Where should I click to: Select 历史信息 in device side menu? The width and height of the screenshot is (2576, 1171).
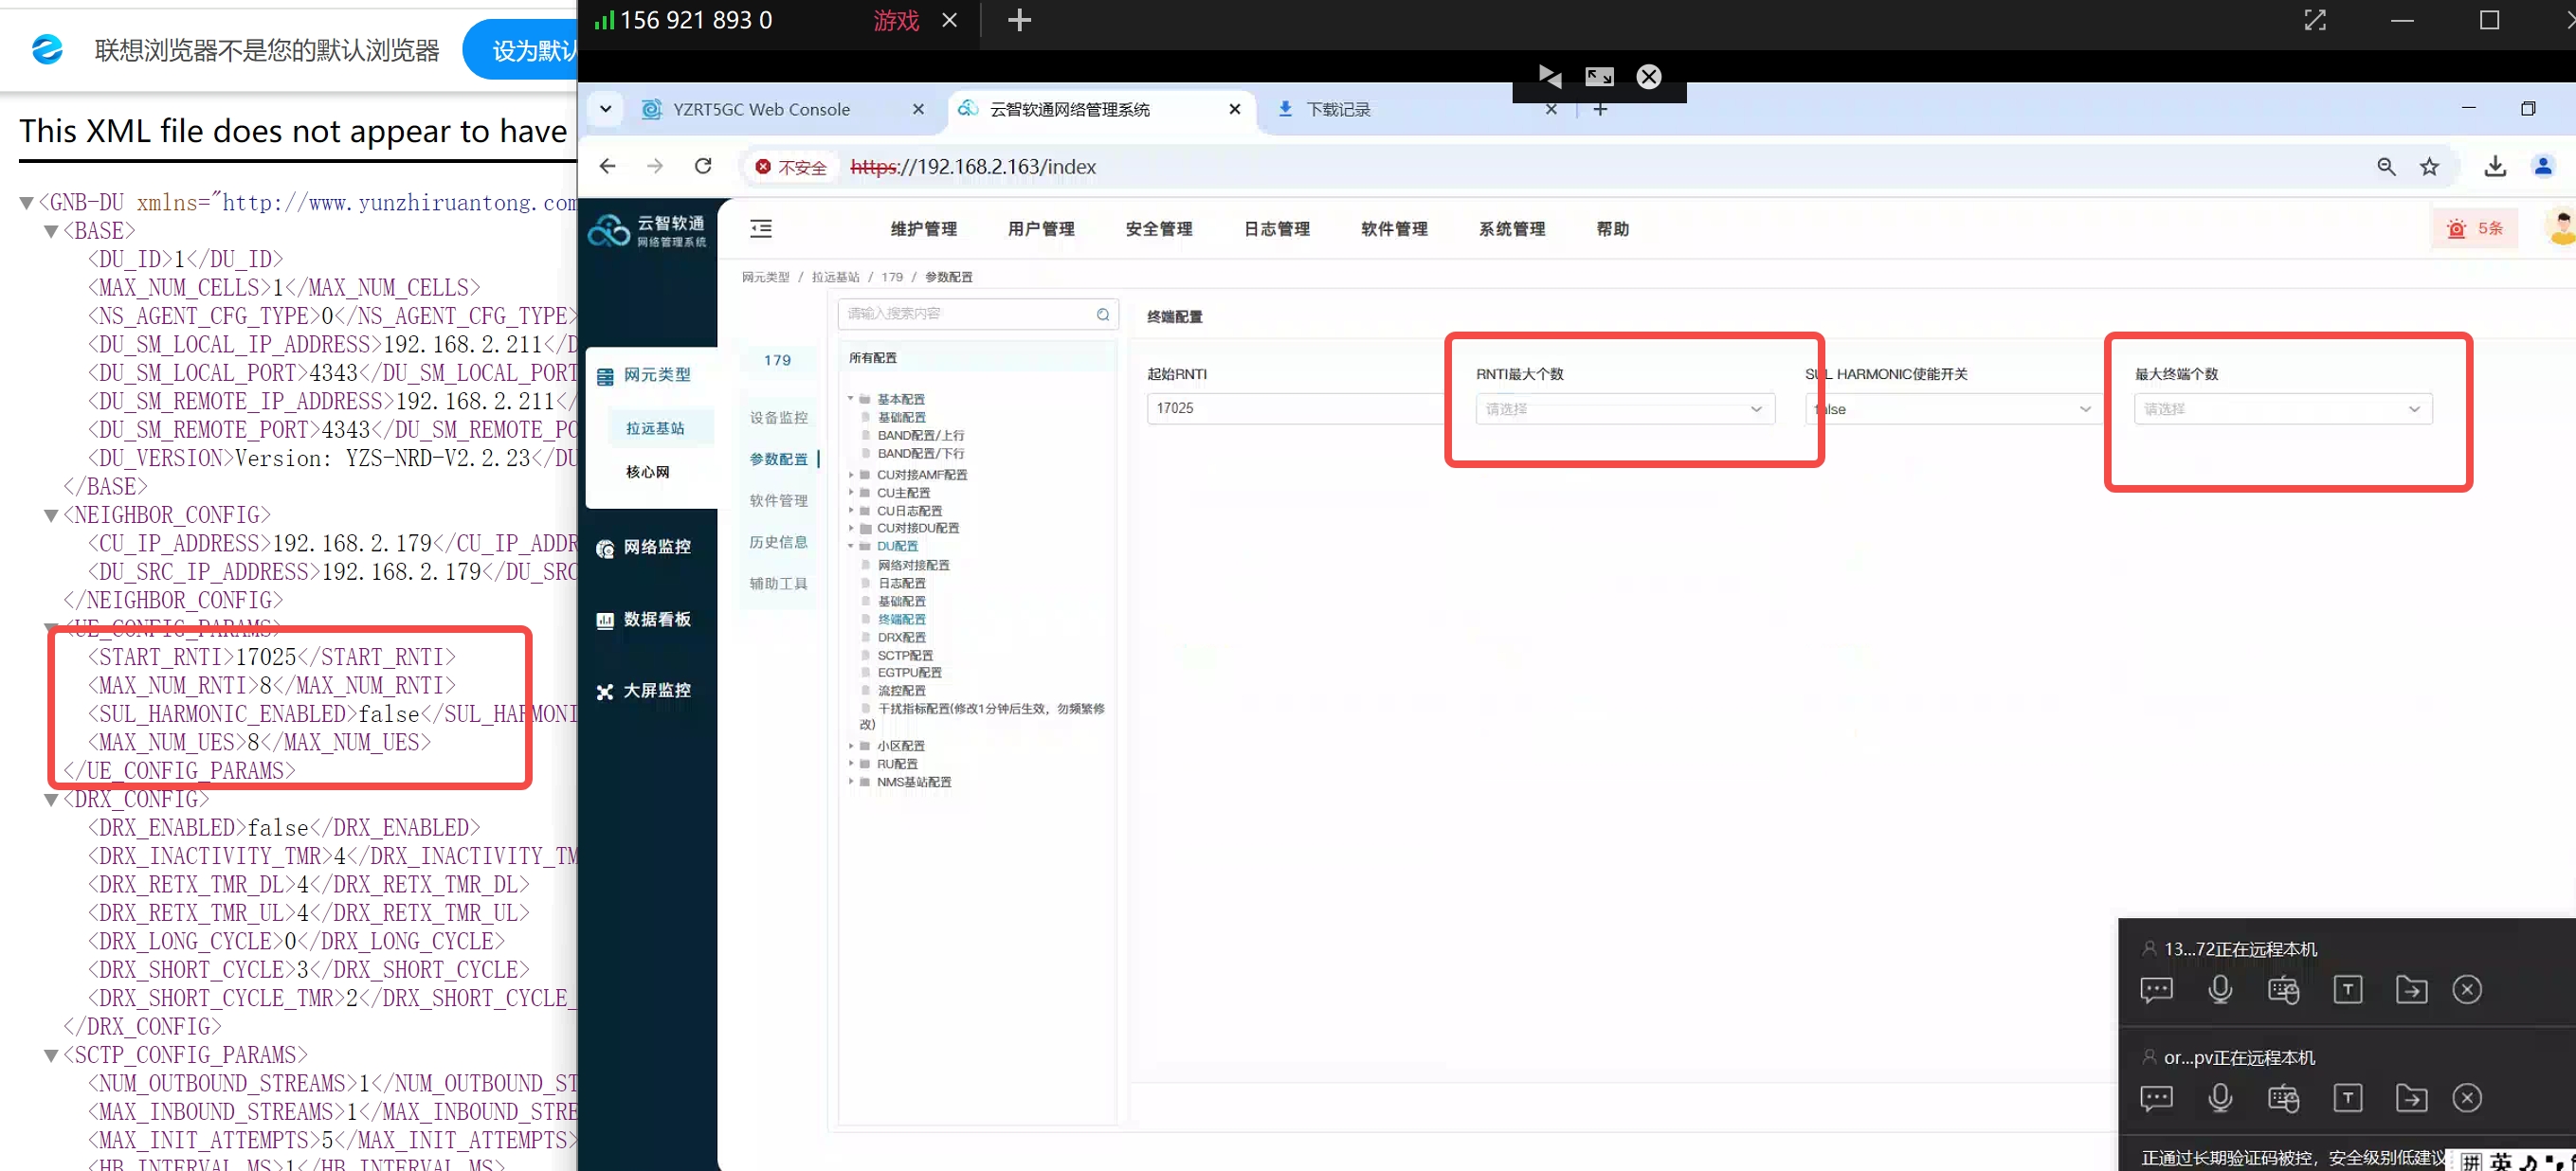click(x=778, y=542)
